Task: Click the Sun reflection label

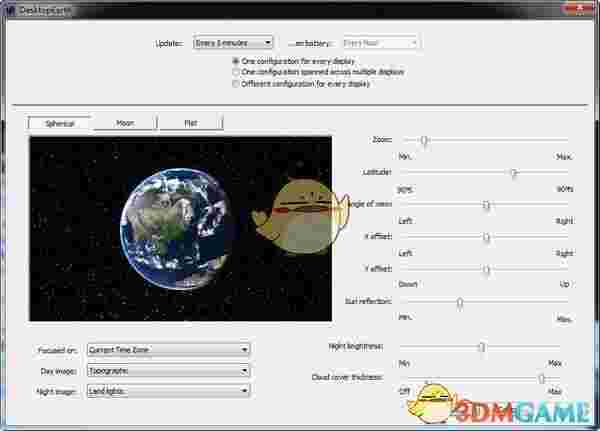Action: click(368, 301)
